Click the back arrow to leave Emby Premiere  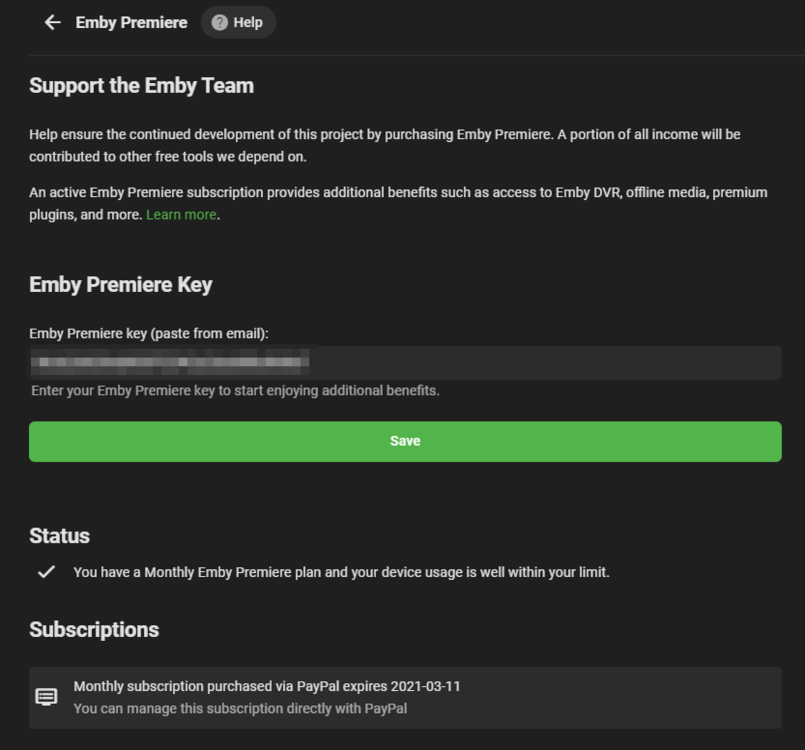point(52,21)
